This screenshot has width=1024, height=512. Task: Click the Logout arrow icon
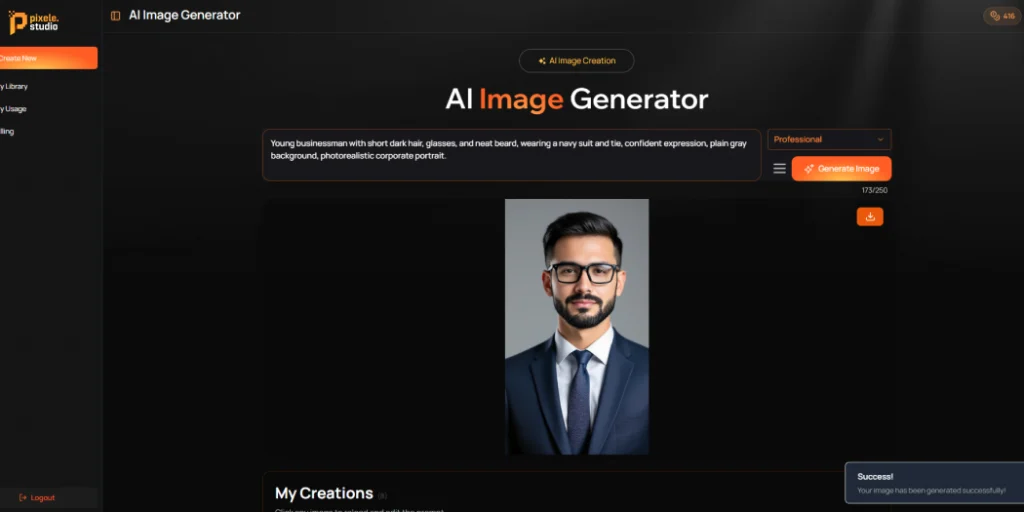(23, 498)
